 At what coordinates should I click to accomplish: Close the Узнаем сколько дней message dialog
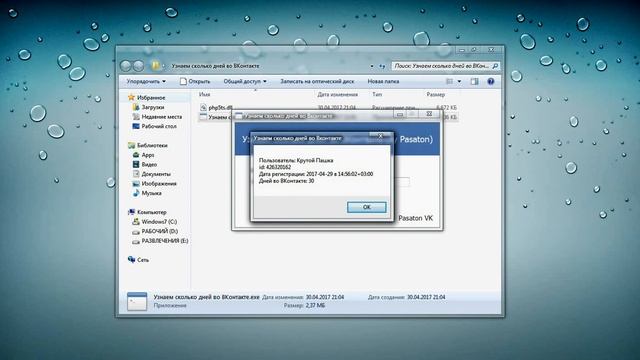pos(380,136)
